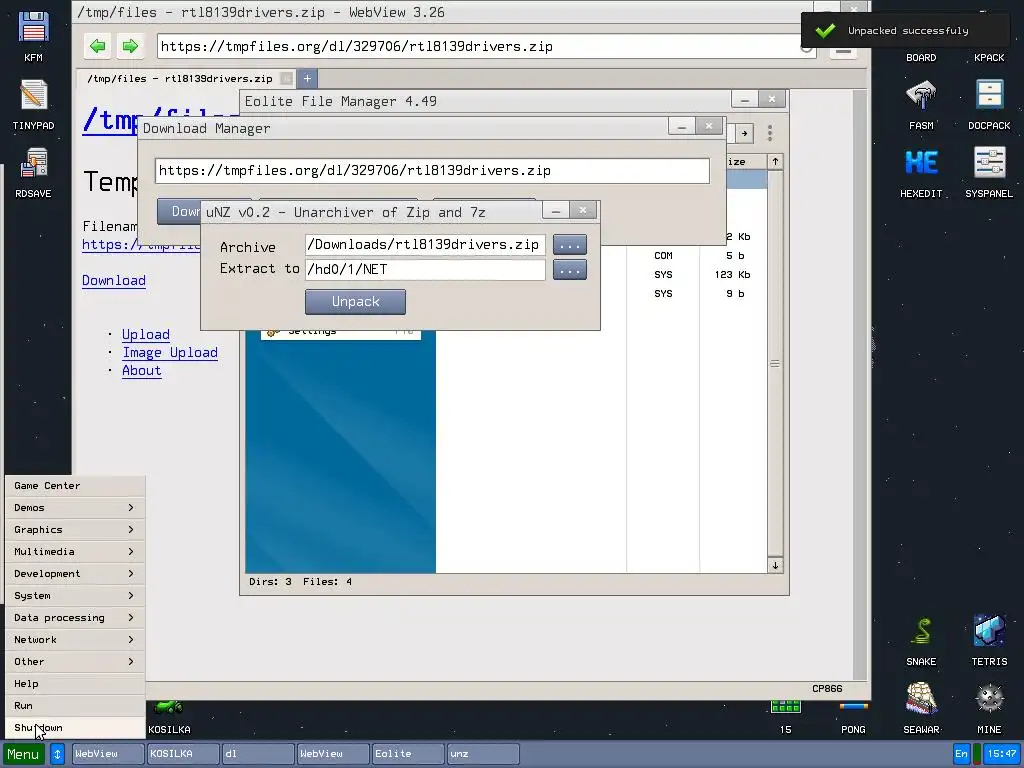Select the 5 b COM file row
Viewport: 1024px width, 768px height.
click(601, 256)
